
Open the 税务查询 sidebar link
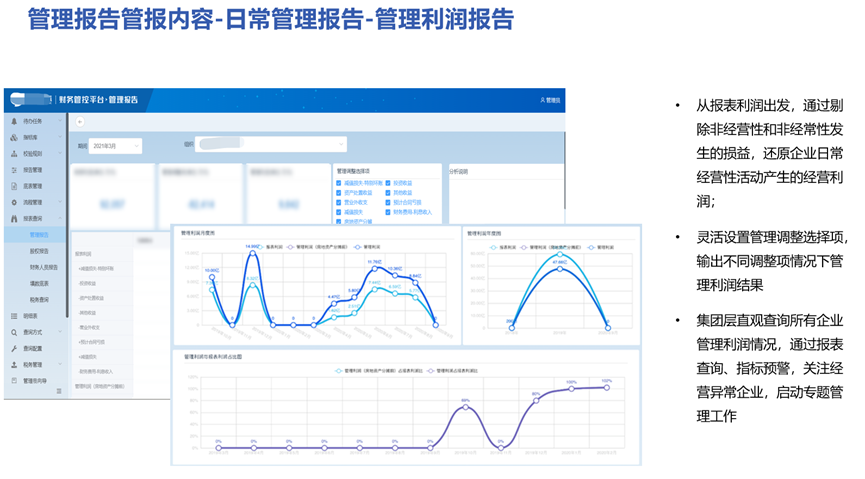(39, 299)
